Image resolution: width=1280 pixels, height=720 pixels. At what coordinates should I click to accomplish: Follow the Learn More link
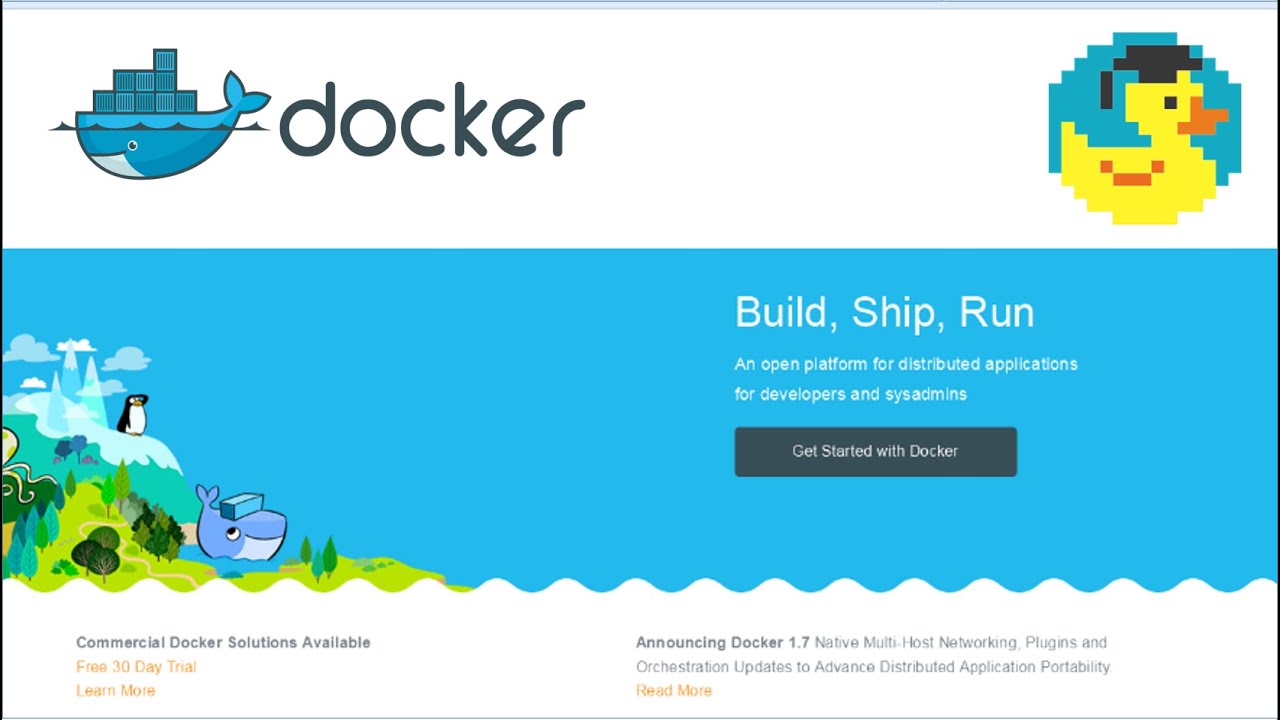point(115,691)
